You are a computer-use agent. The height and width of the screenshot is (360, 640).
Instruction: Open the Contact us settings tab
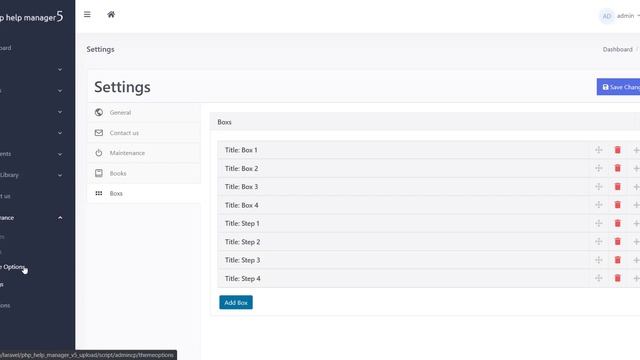click(x=144, y=133)
